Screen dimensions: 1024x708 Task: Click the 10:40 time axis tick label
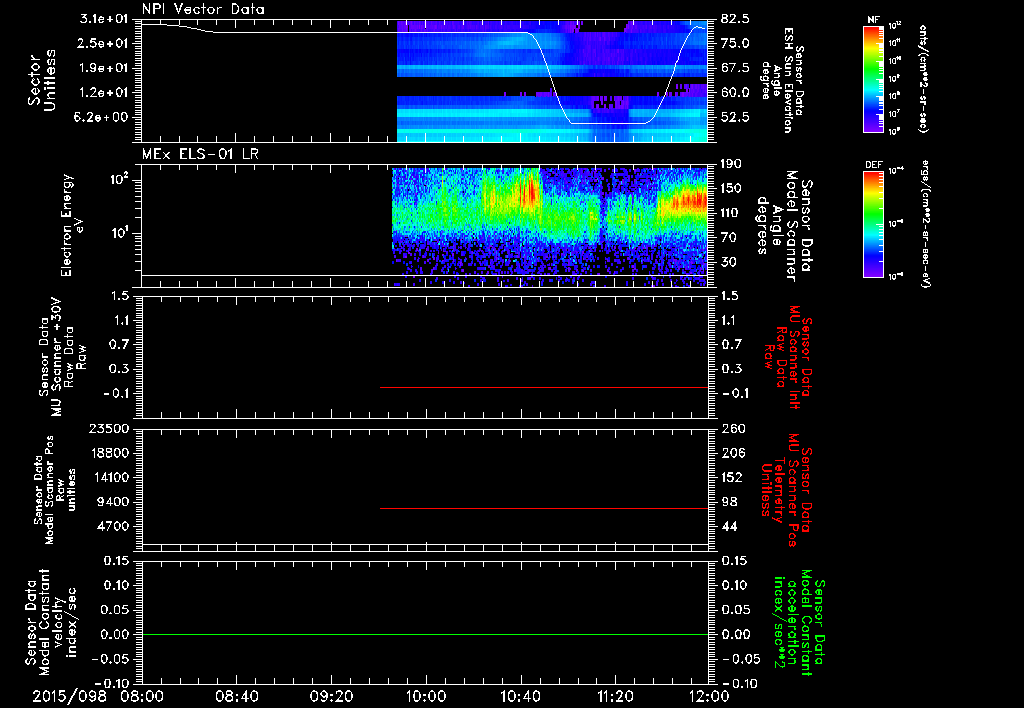(x=520, y=696)
